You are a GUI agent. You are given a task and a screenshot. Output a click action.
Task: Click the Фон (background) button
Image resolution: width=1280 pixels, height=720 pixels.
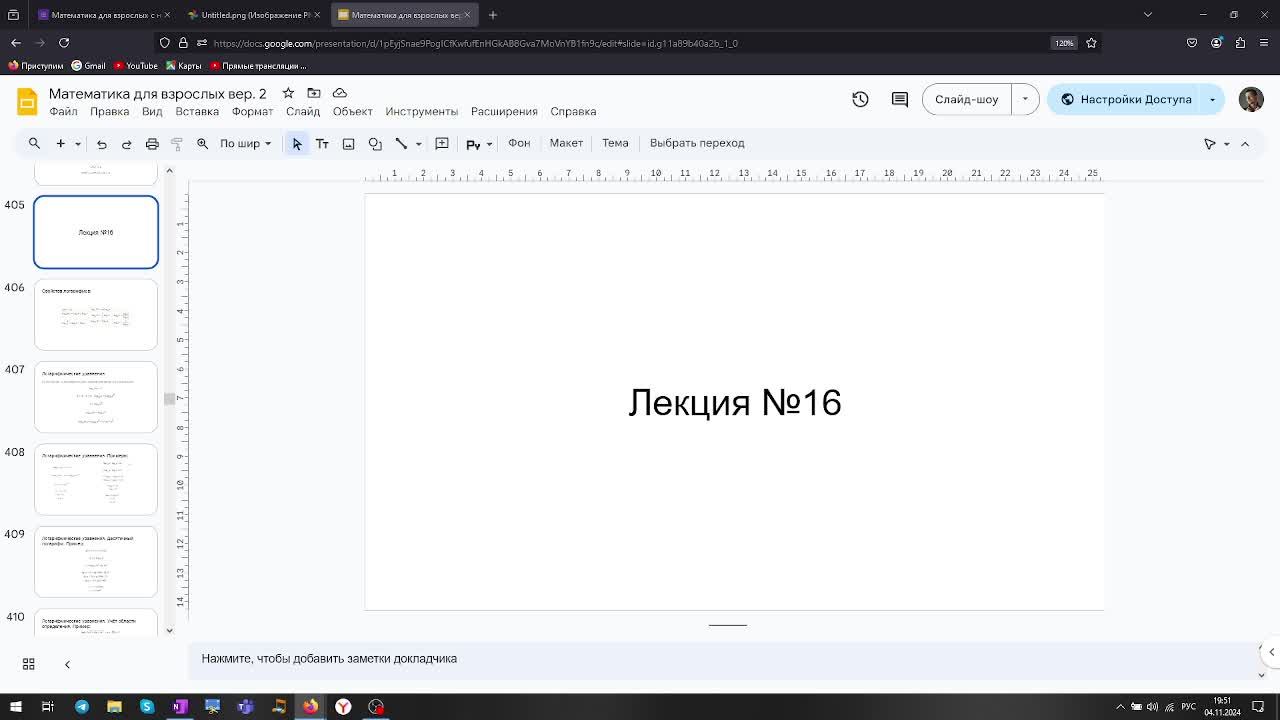[x=519, y=143]
